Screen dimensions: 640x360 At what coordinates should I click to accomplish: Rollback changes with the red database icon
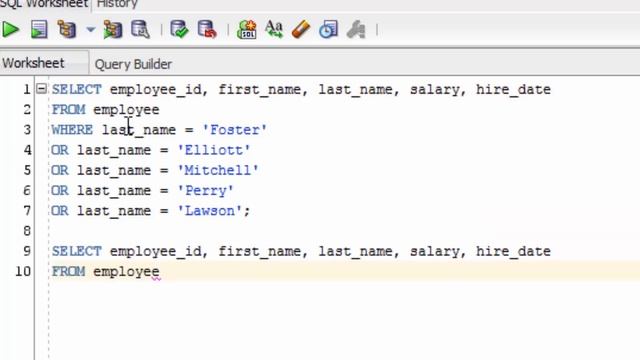tap(207, 30)
